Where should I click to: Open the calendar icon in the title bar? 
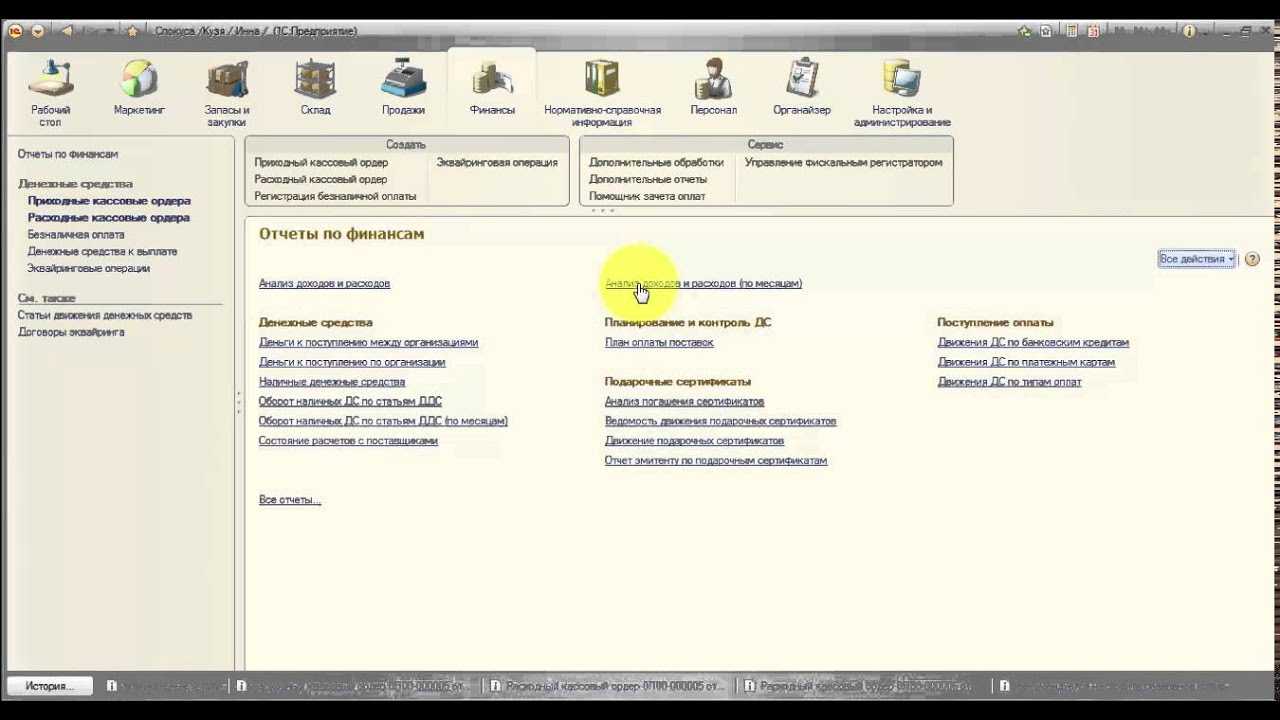pyautogui.click(x=1093, y=31)
